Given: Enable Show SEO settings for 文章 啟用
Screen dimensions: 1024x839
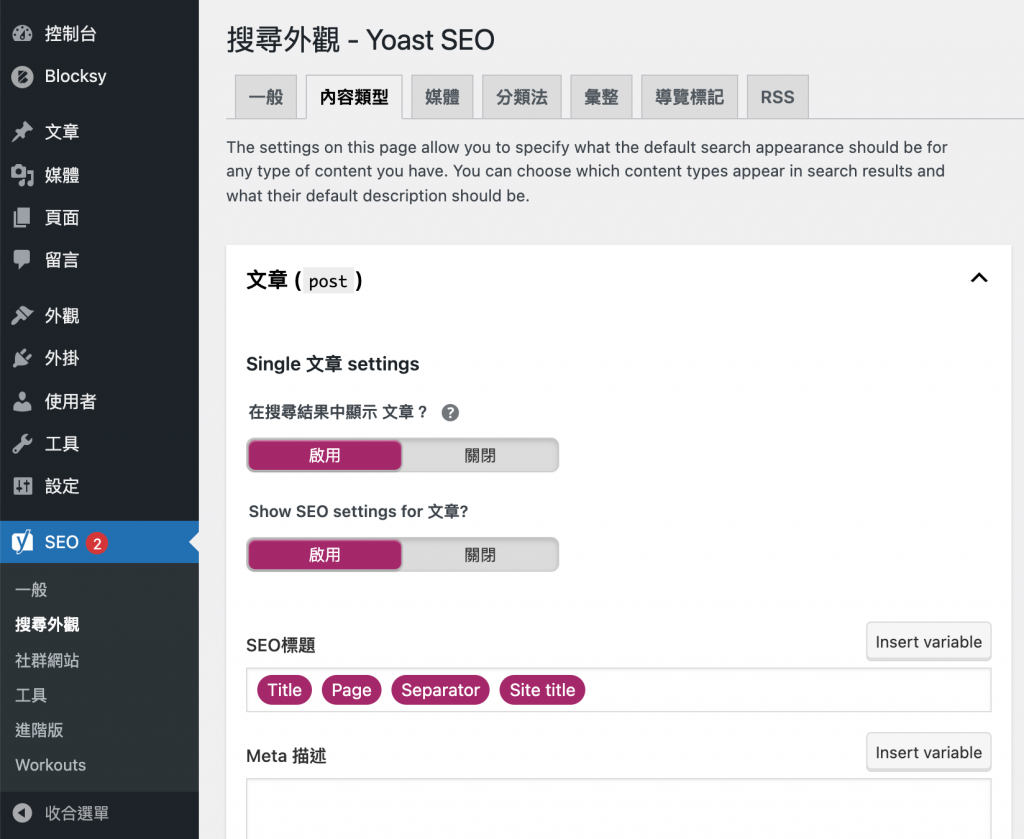Looking at the screenshot, I should pos(325,554).
